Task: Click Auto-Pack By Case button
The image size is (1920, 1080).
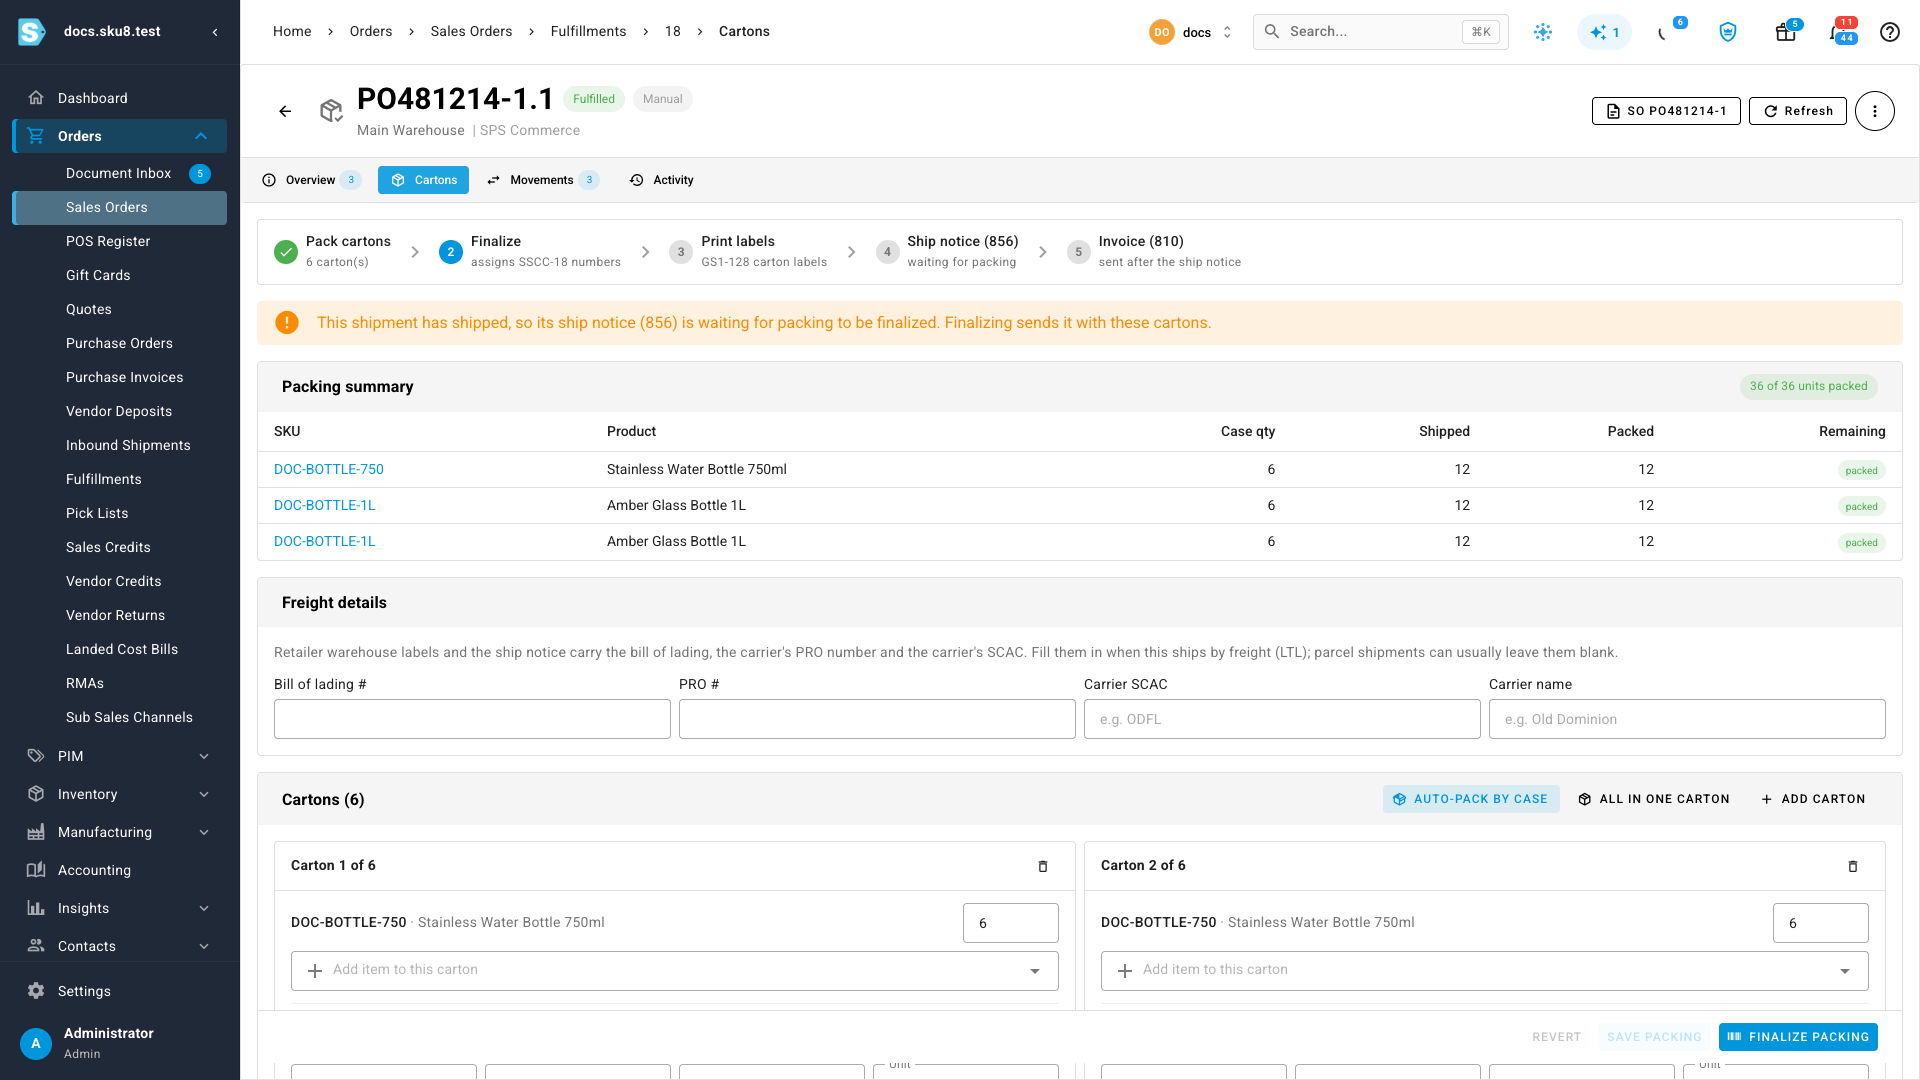Action: (x=1471, y=799)
